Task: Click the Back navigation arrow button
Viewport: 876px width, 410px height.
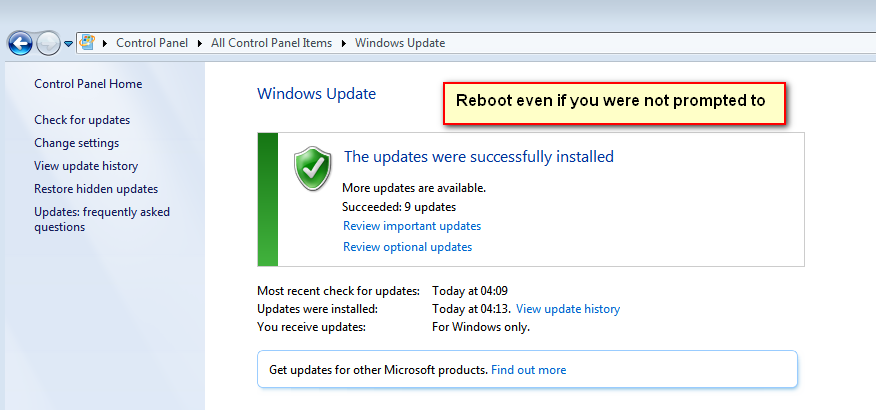Action: tap(20, 43)
